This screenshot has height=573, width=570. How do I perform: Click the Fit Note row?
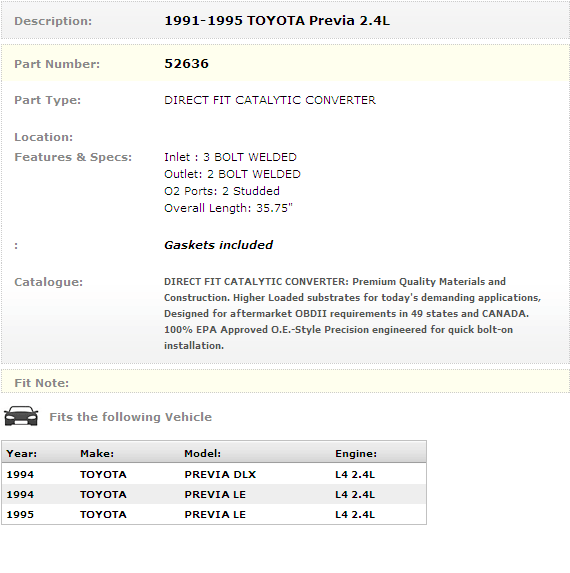pyautogui.click(x=285, y=382)
